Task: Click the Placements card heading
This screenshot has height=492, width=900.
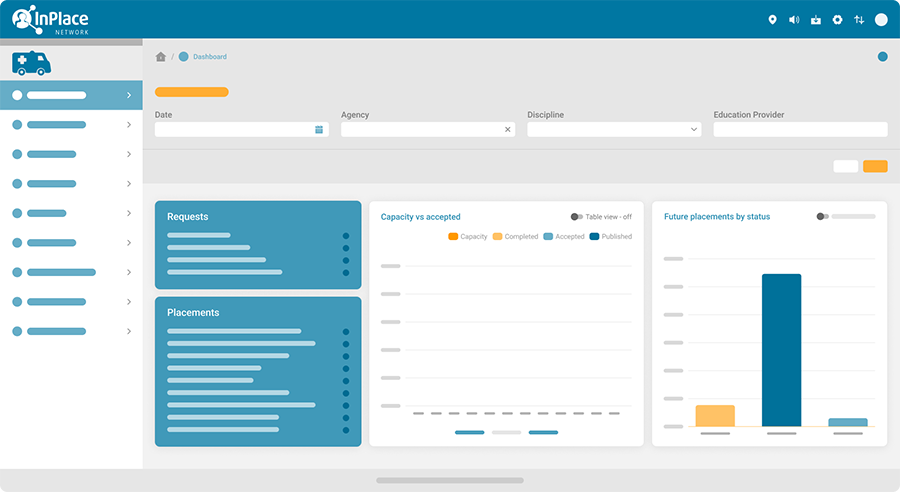Action: 193,312
